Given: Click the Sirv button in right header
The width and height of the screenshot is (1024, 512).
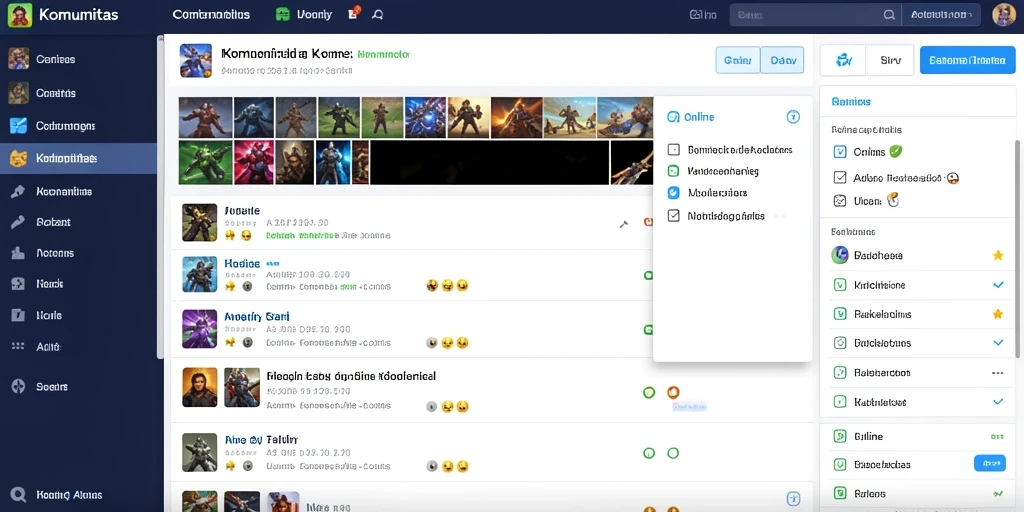Looking at the screenshot, I should 890,61.
